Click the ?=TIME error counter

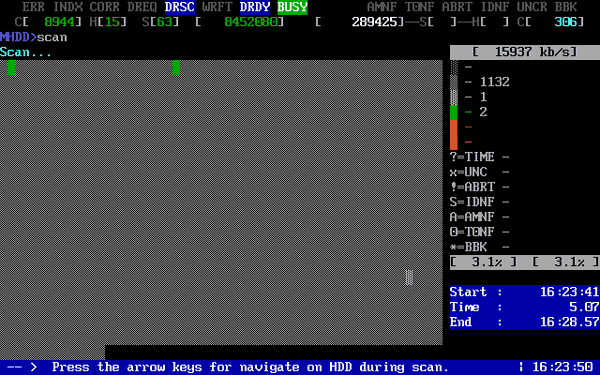(479, 157)
